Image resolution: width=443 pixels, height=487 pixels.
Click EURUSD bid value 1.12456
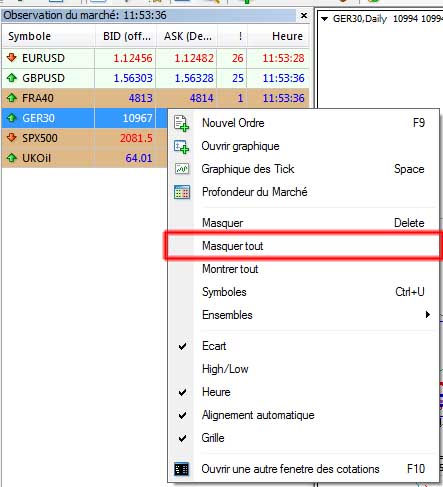point(133,58)
